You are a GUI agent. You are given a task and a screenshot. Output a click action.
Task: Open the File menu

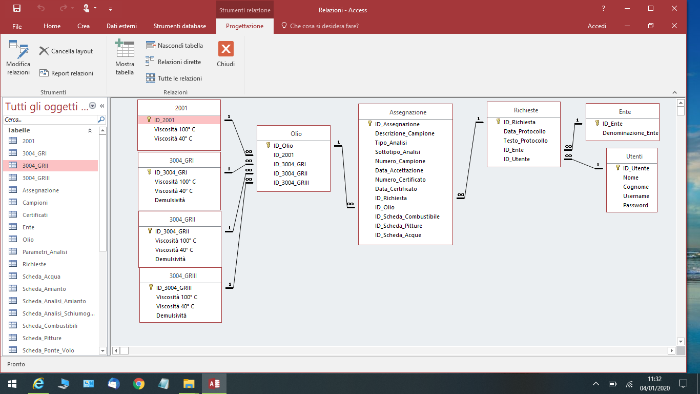(x=17, y=26)
